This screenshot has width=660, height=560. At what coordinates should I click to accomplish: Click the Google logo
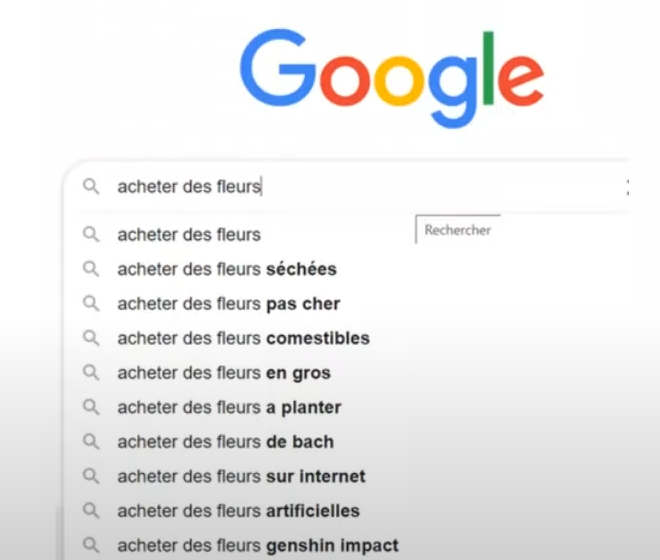tap(391, 78)
